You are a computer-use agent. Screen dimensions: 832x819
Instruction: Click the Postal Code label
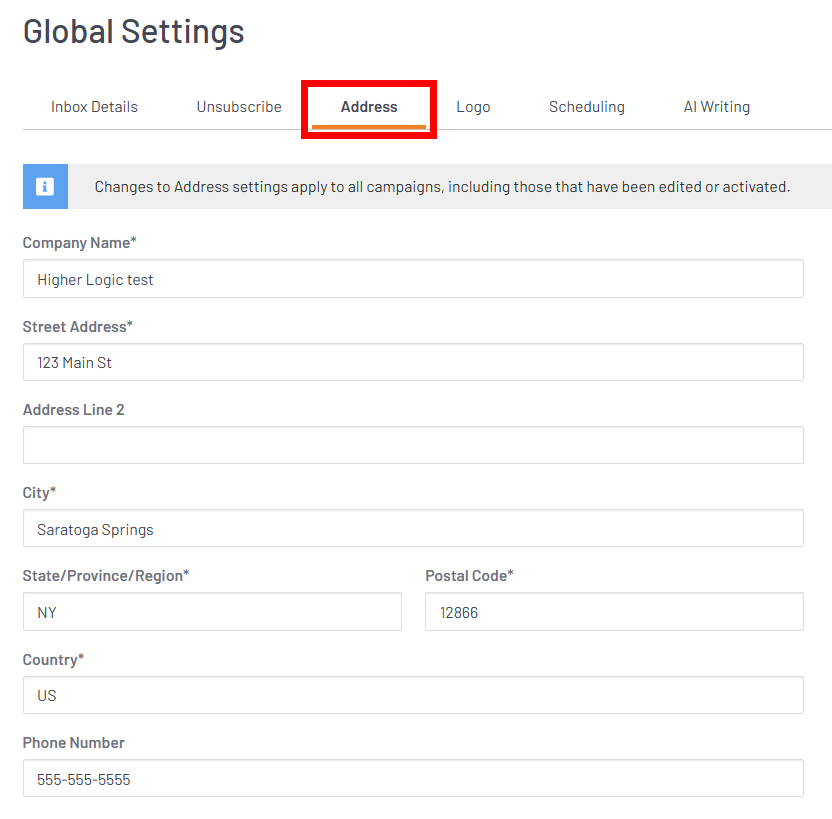point(469,576)
